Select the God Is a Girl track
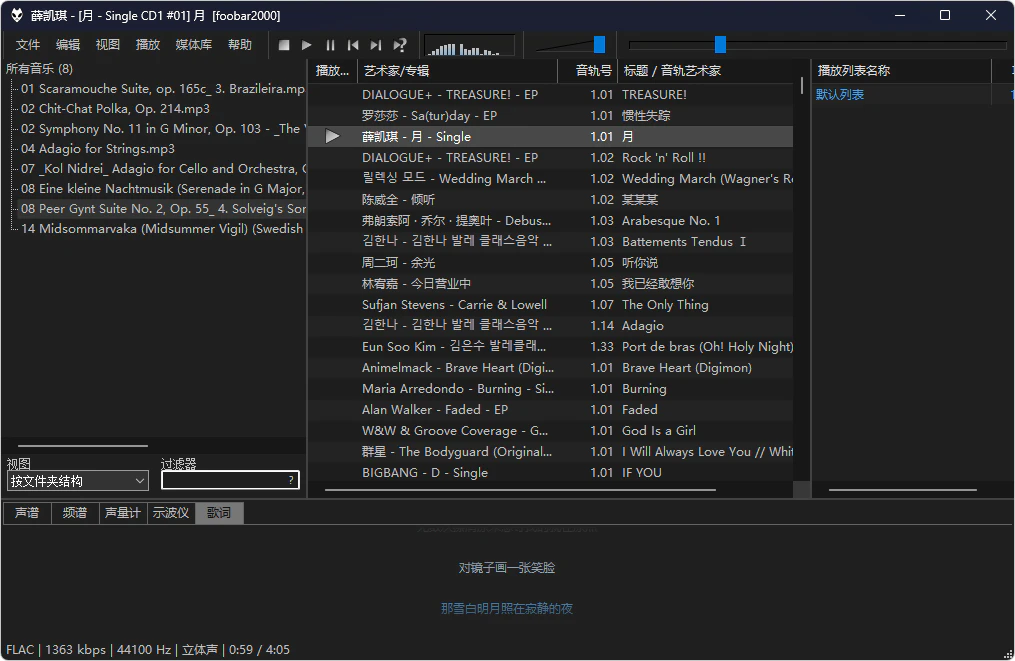This screenshot has height=661, width=1015. click(x=550, y=431)
